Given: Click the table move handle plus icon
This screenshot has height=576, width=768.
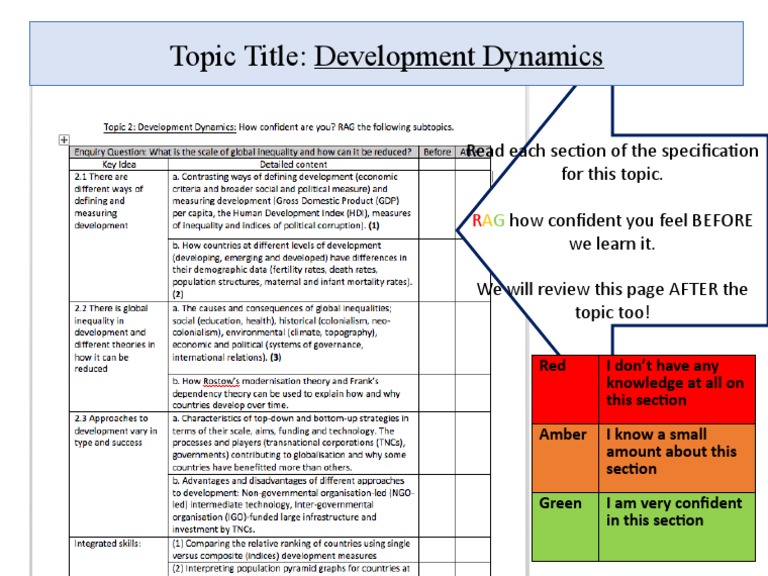Looking at the screenshot, I should [x=64, y=140].
